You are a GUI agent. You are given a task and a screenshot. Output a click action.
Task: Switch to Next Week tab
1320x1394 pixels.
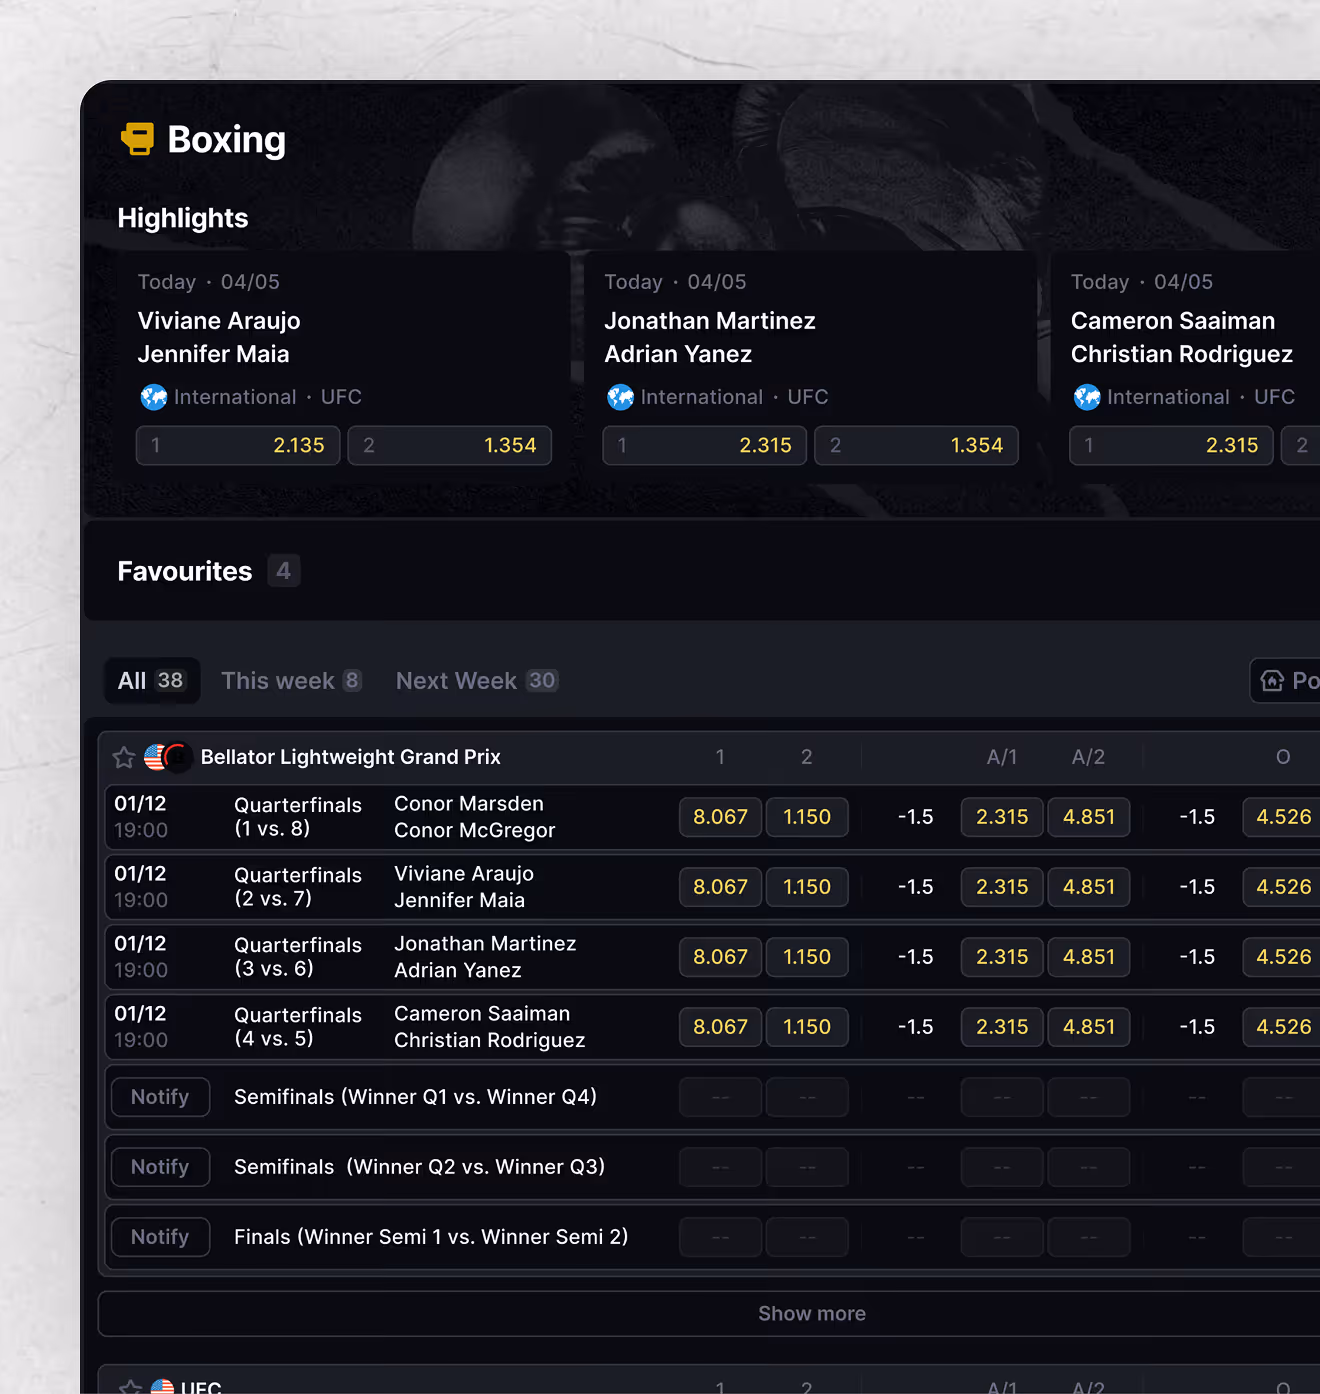click(477, 681)
